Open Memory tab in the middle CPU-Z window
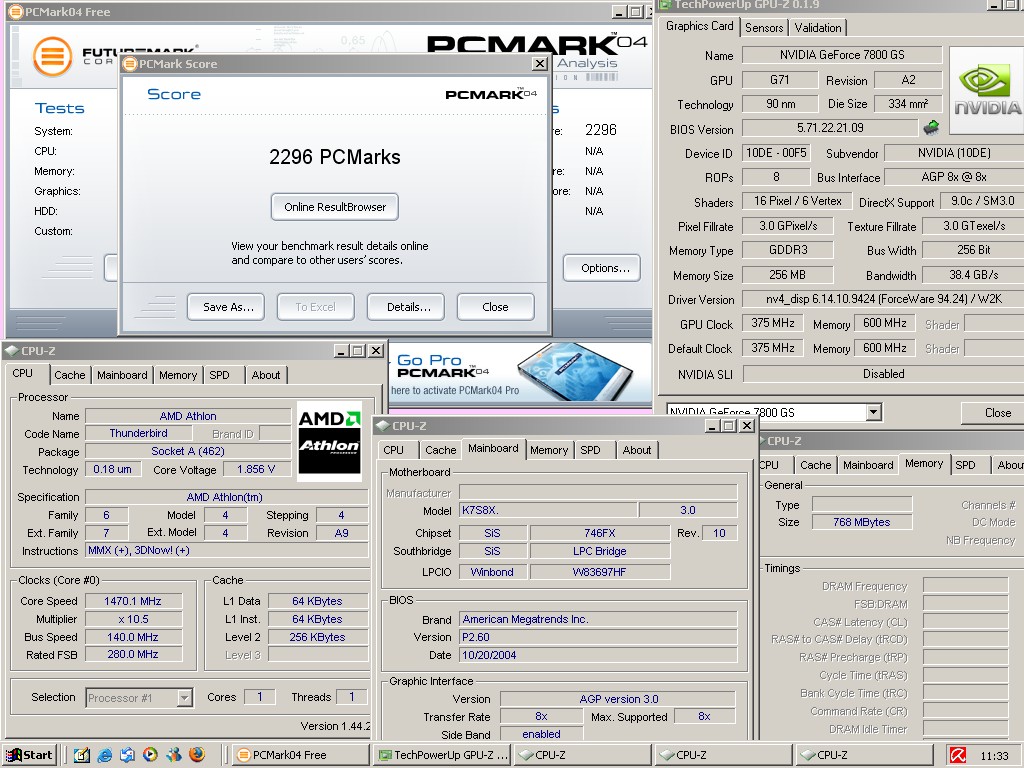The image size is (1024, 768). [549, 450]
